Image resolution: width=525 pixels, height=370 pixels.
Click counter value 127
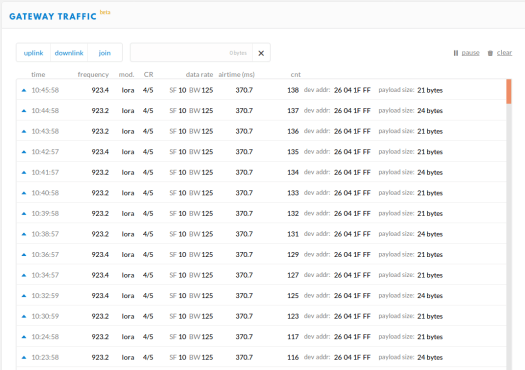[293, 275]
